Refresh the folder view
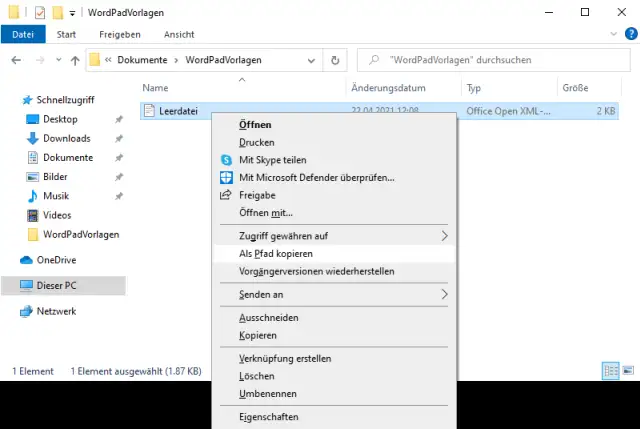Image resolution: width=640 pixels, height=429 pixels. [x=335, y=60]
